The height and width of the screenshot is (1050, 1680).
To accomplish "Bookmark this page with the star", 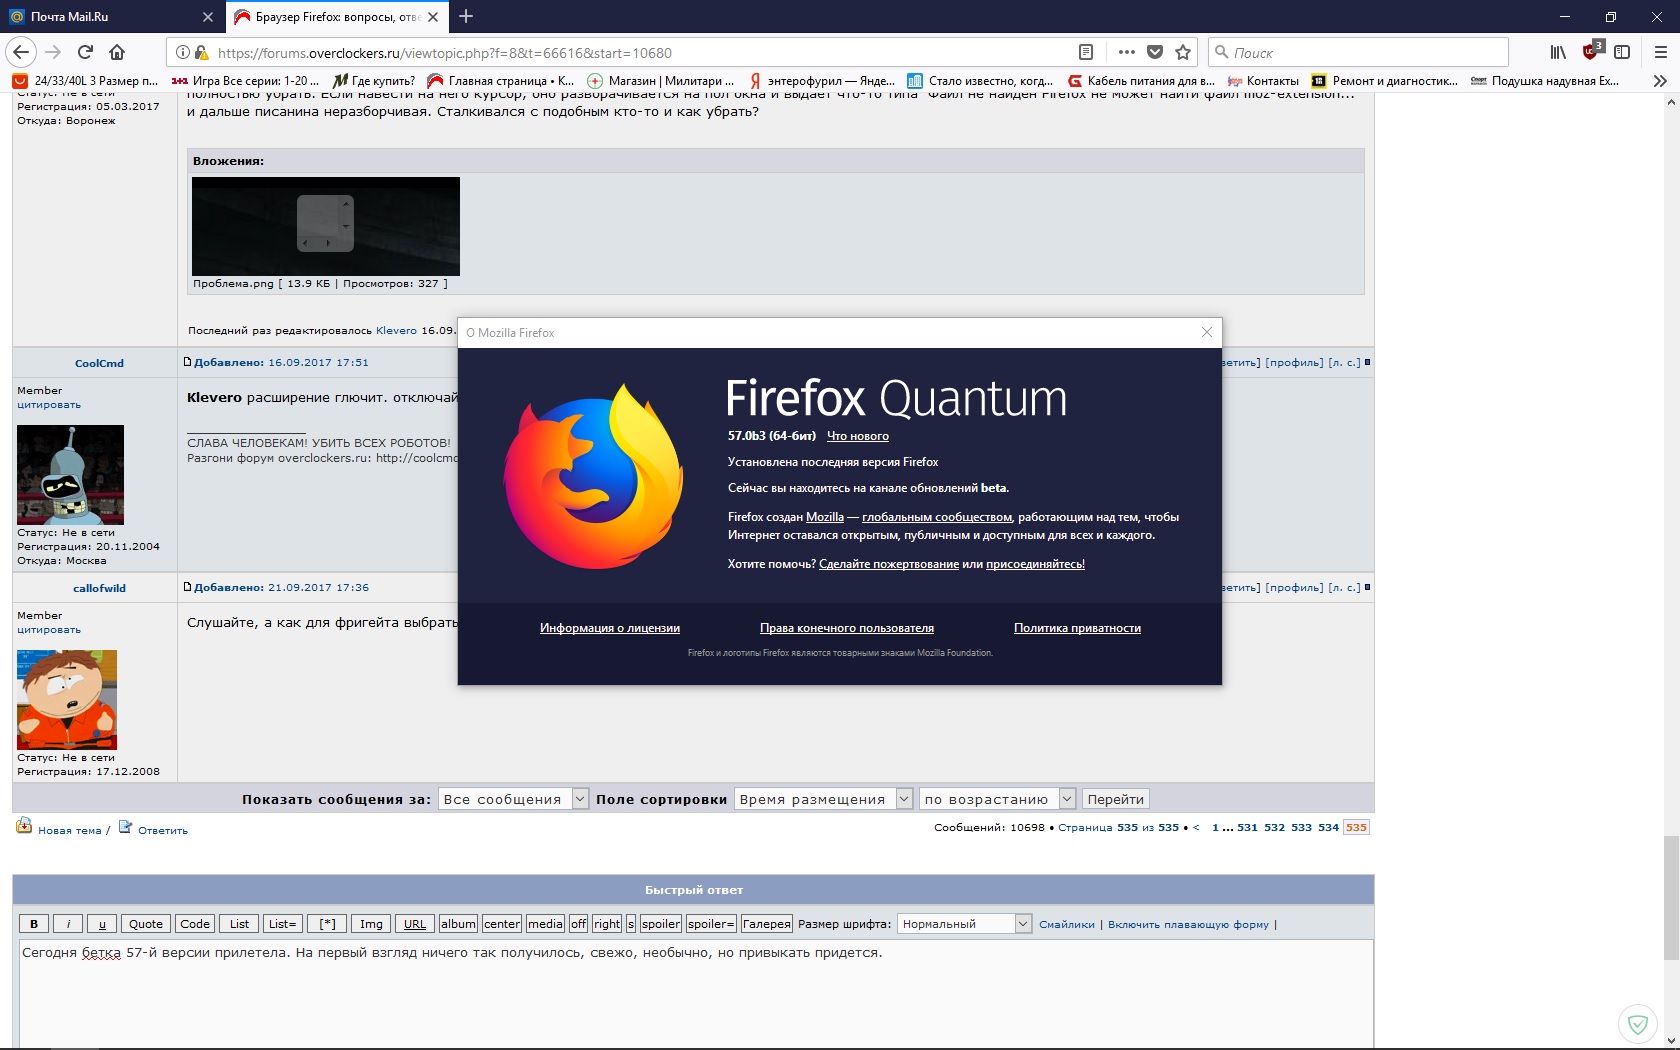I will click(x=1183, y=52).
